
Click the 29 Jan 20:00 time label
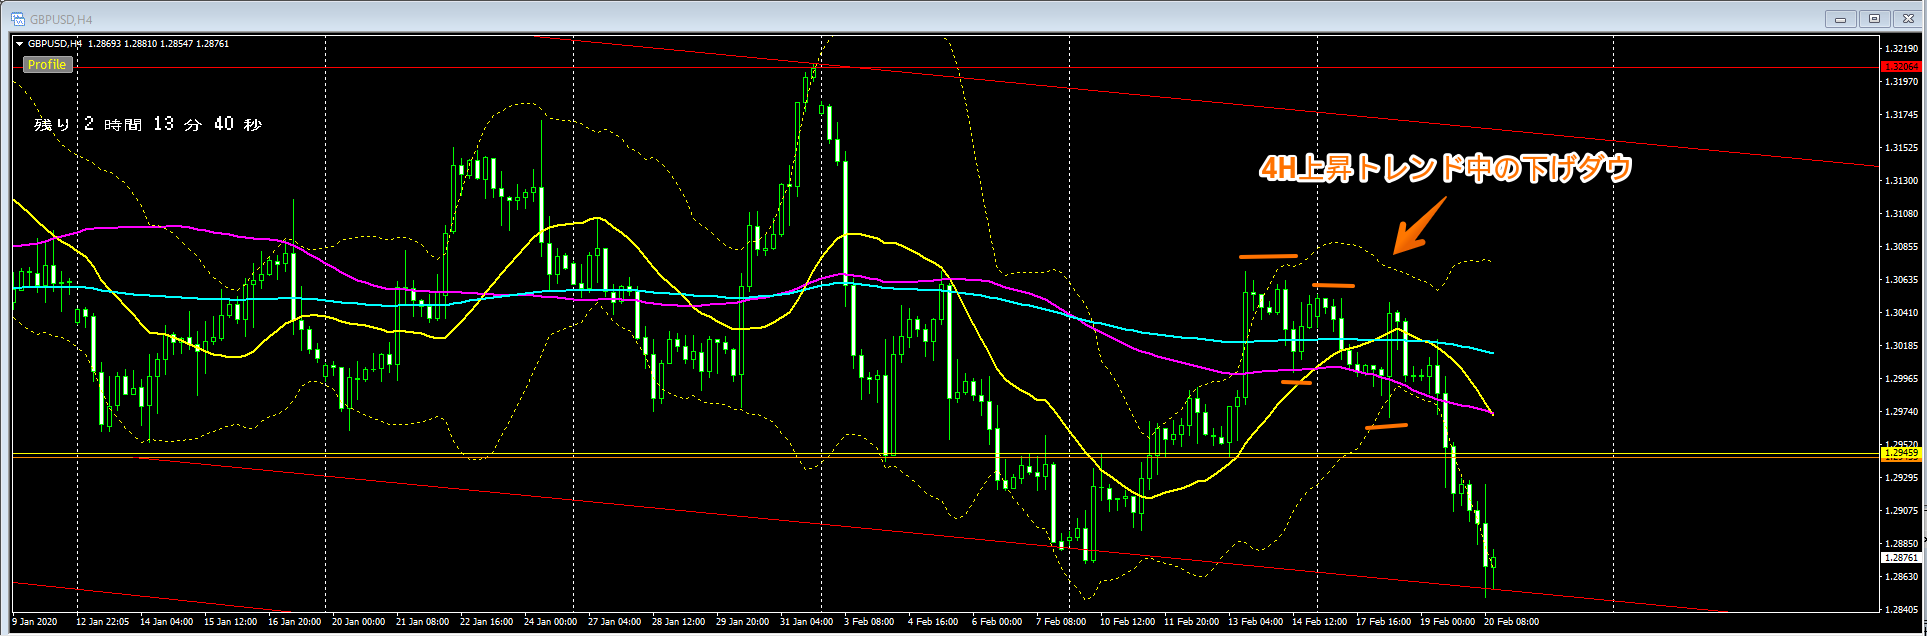click(742, 622)
